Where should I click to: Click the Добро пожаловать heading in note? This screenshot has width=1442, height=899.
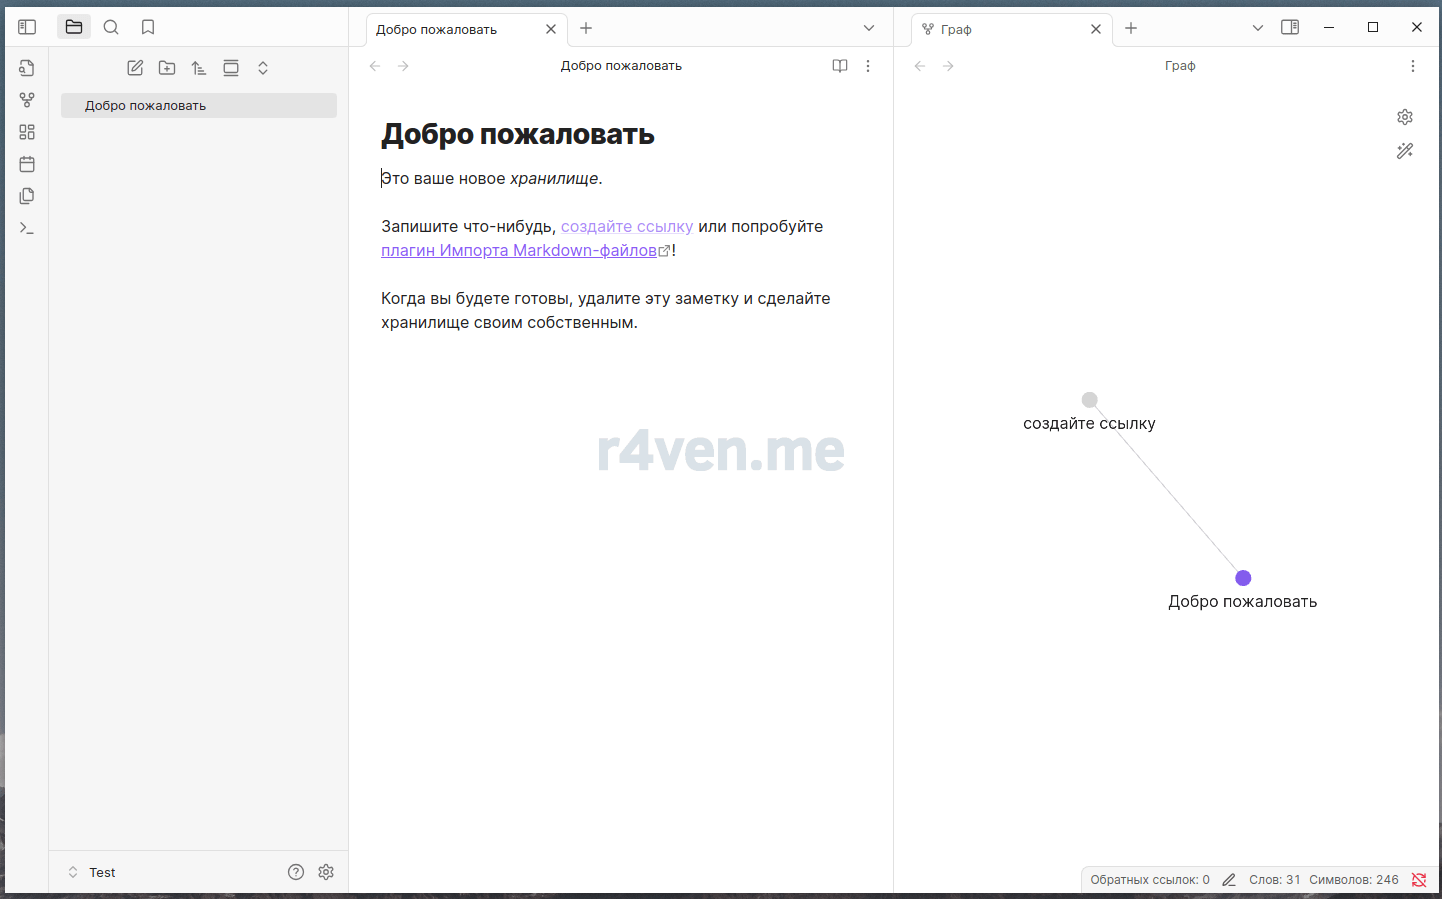(518, 134)
